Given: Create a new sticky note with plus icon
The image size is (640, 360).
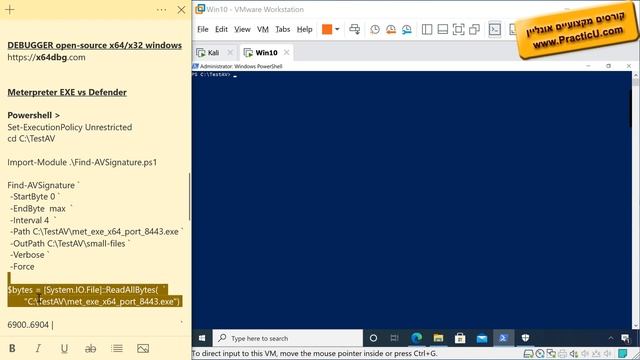Looking at the screenshot, I should tap(10, 10).
